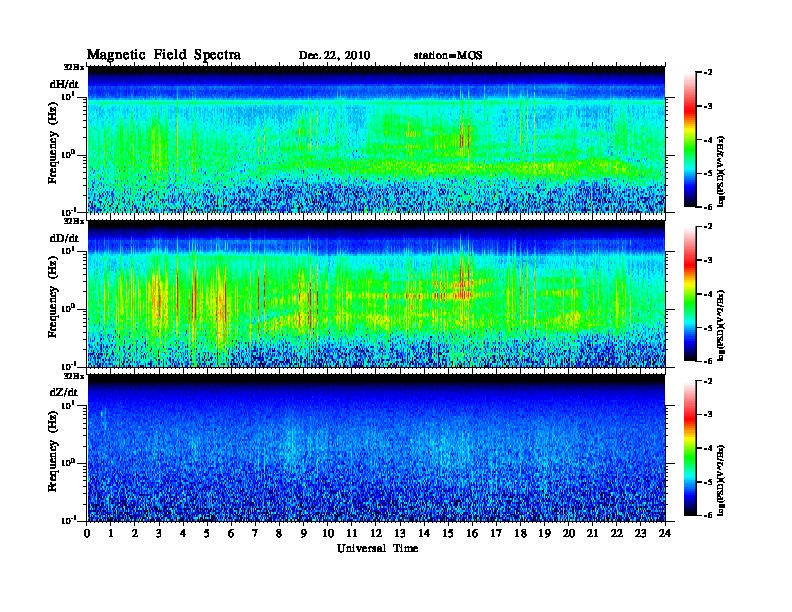Click the -6 value on dZ/dt color scale
Screen dimensions: 792x612
(709, 515)
